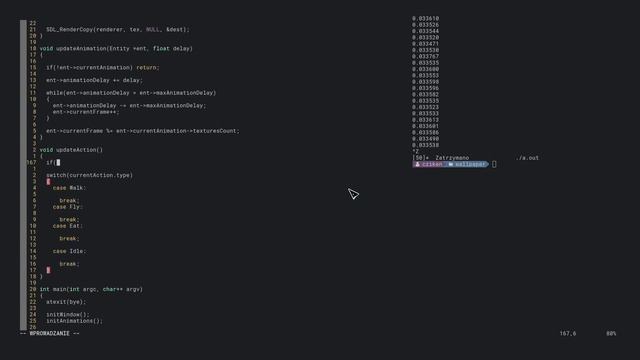
Task: Click the 'while(ent->animationDelay' loop line
Action: point(131,93)
